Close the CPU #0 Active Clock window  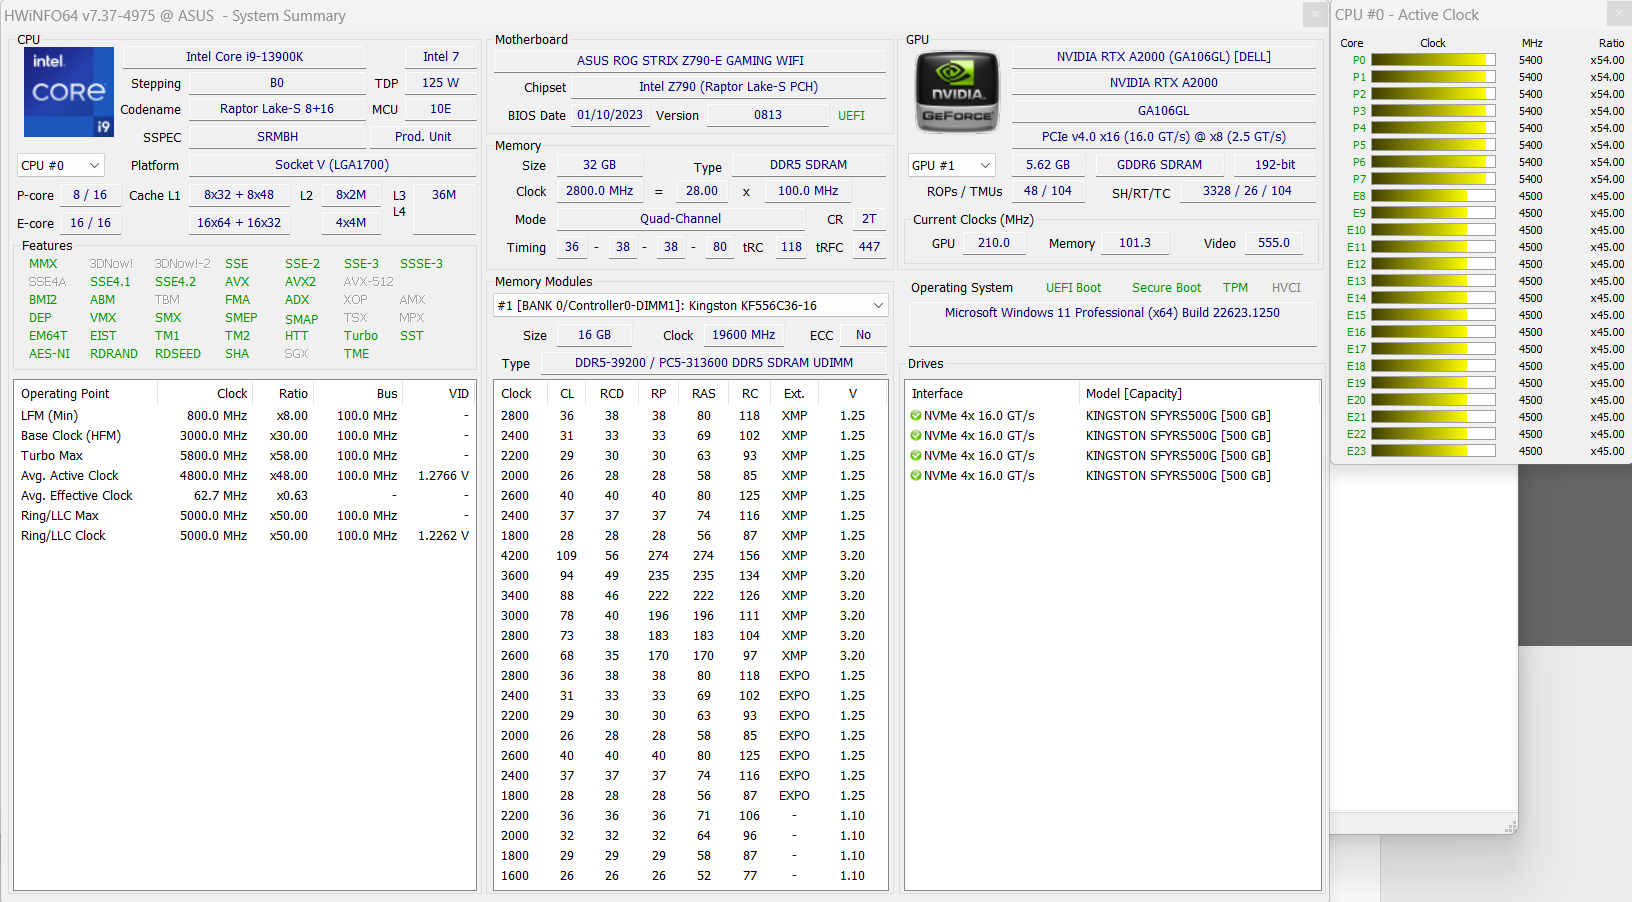(1620, 14)
